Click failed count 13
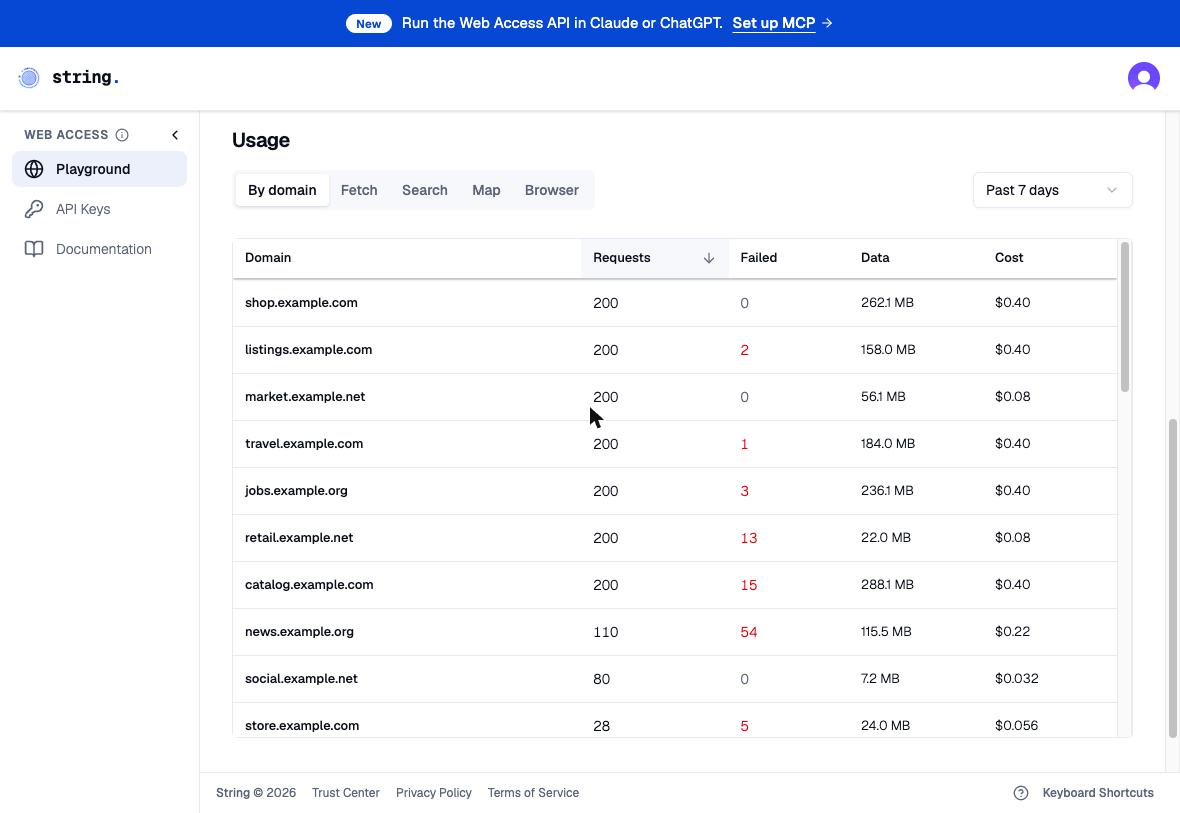This screenshot has height=813, width=1180. coord(749,538)
